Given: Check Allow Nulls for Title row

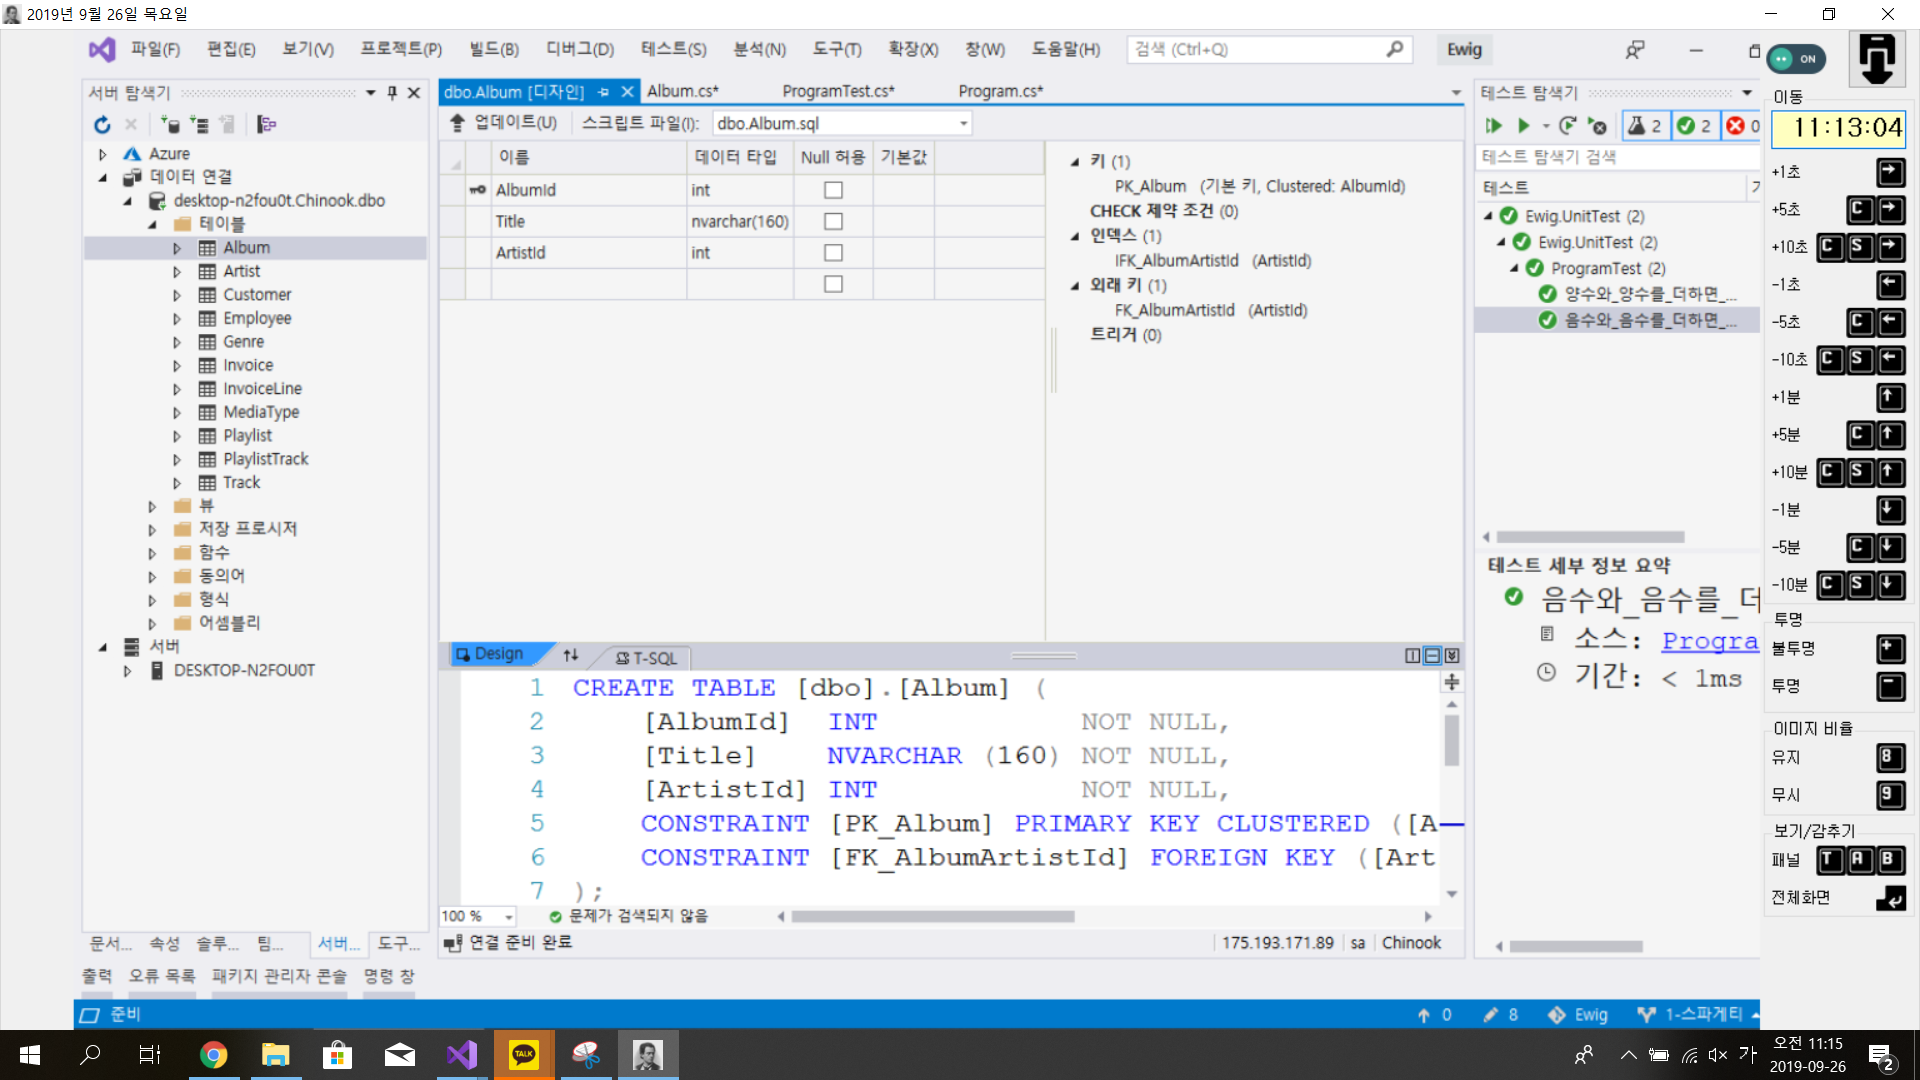Looking at the screenshot, I should pyautogui.click(x=833, y=221).
